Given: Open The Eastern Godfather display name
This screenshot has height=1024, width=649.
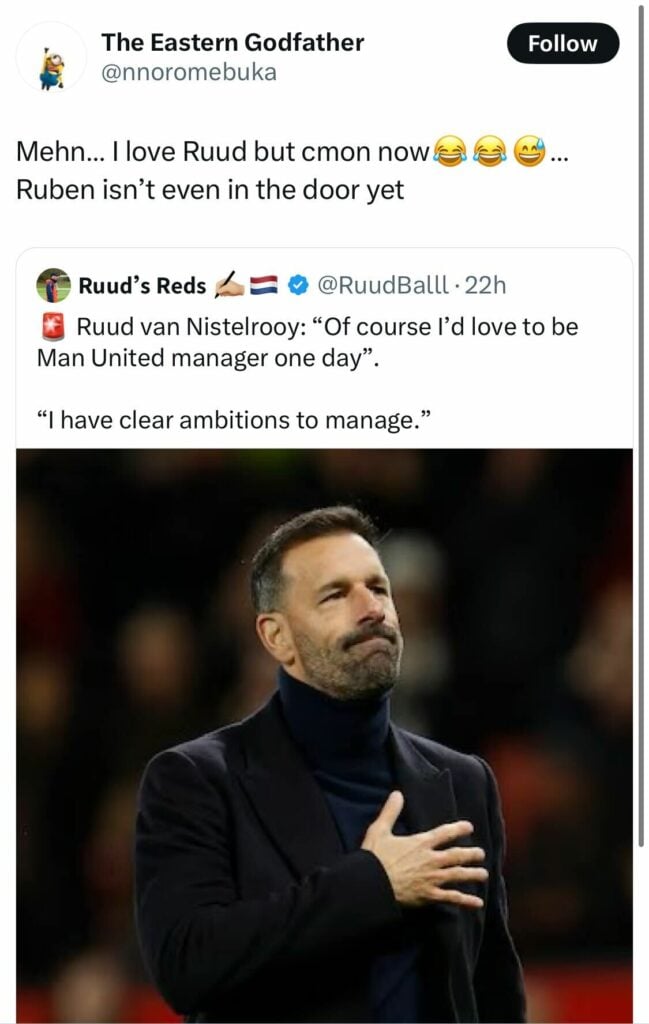Looking at the screenshot, I should pos(232,42).
